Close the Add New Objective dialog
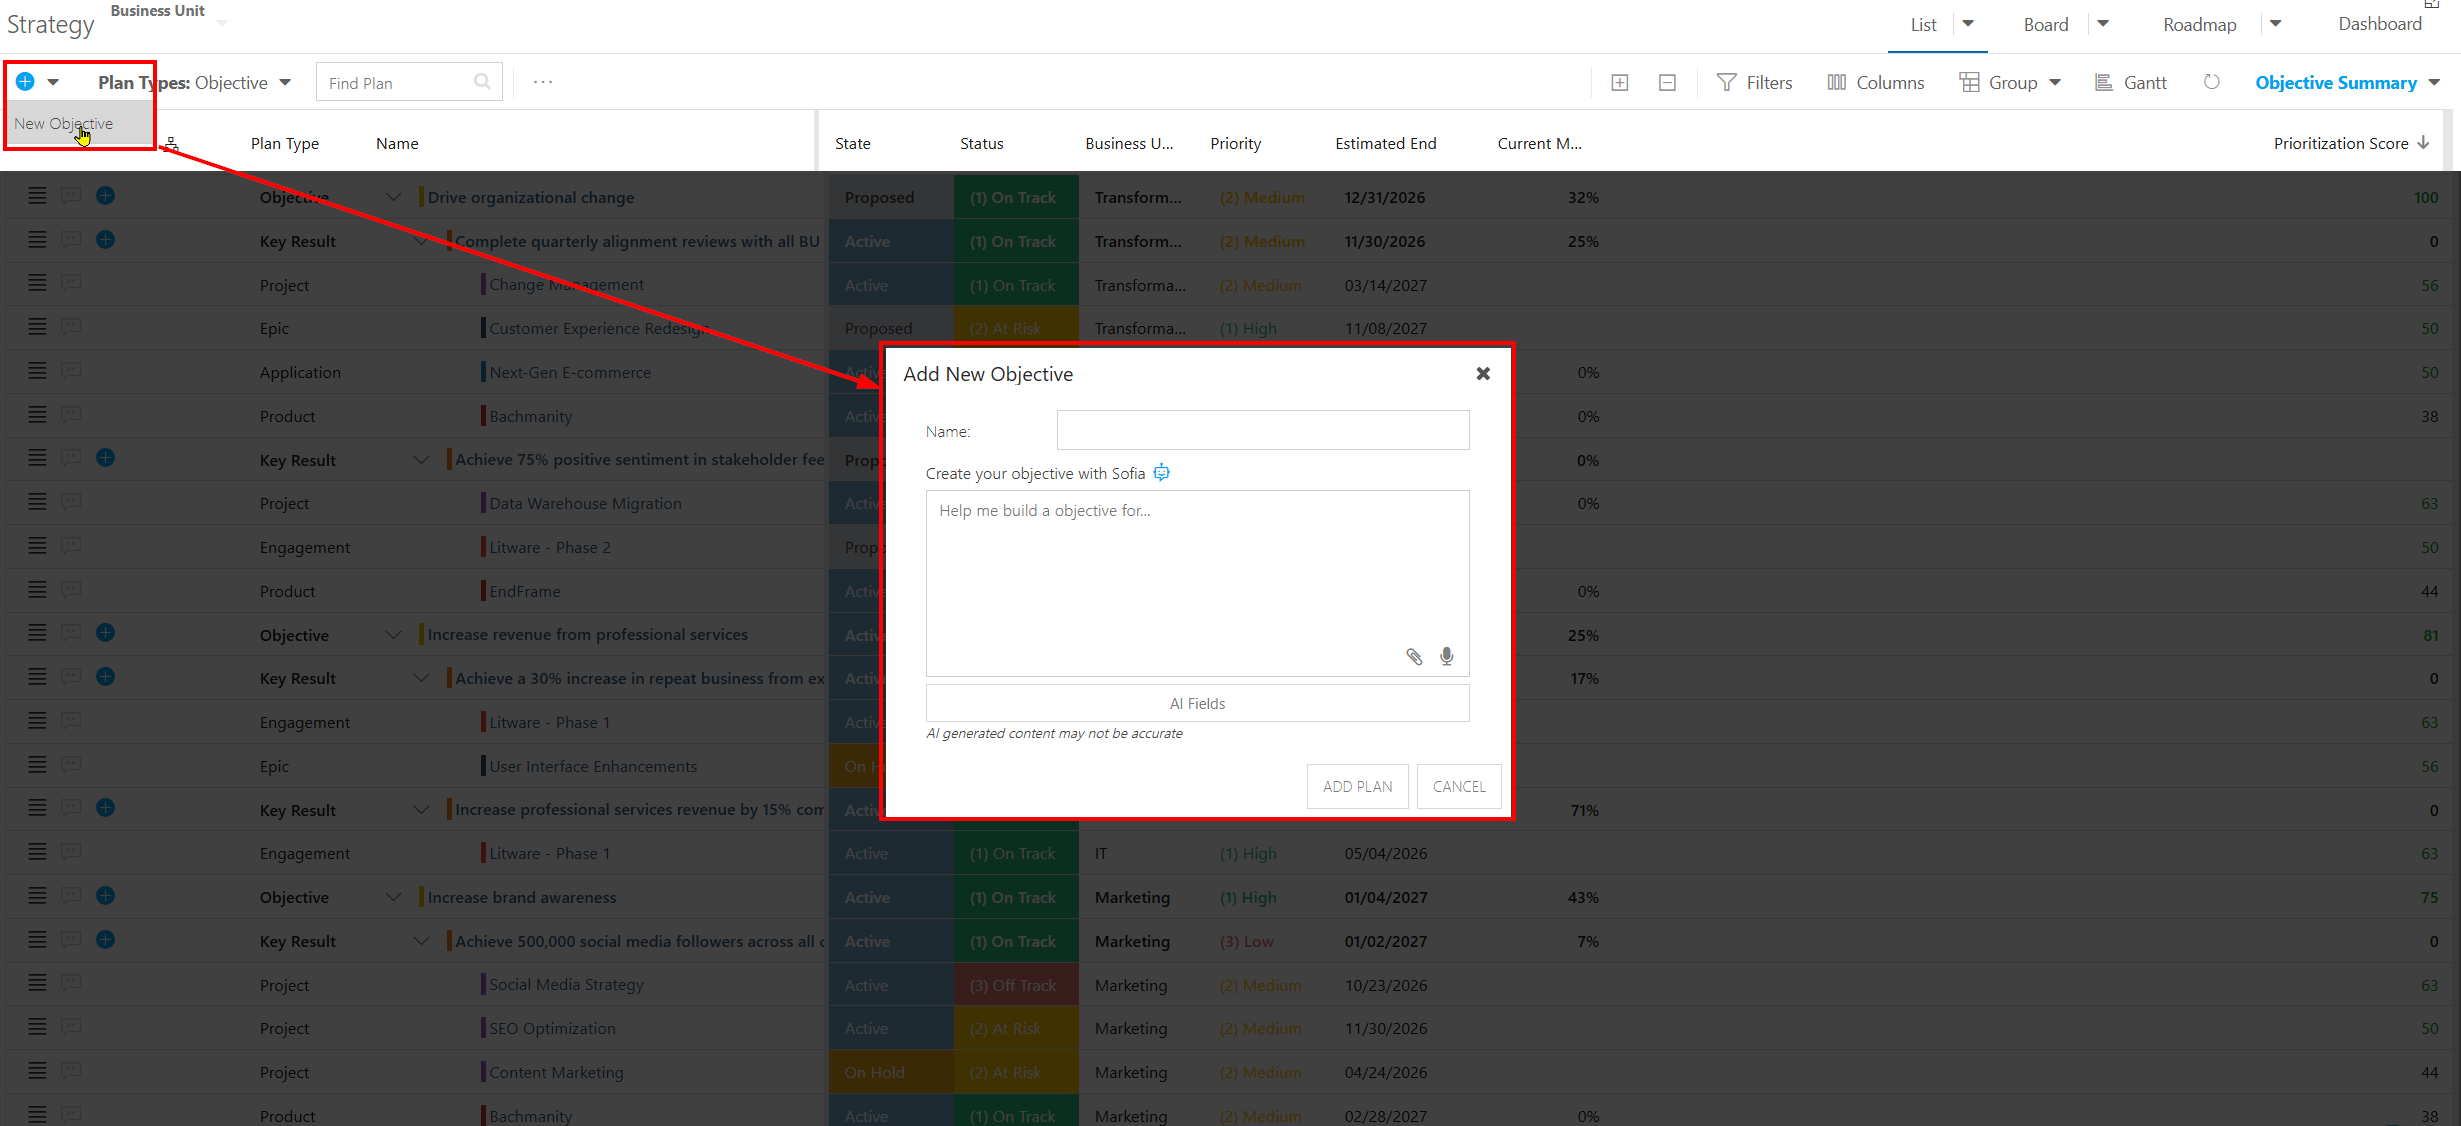The image size is (2461, 1126). pos(1483,373)
